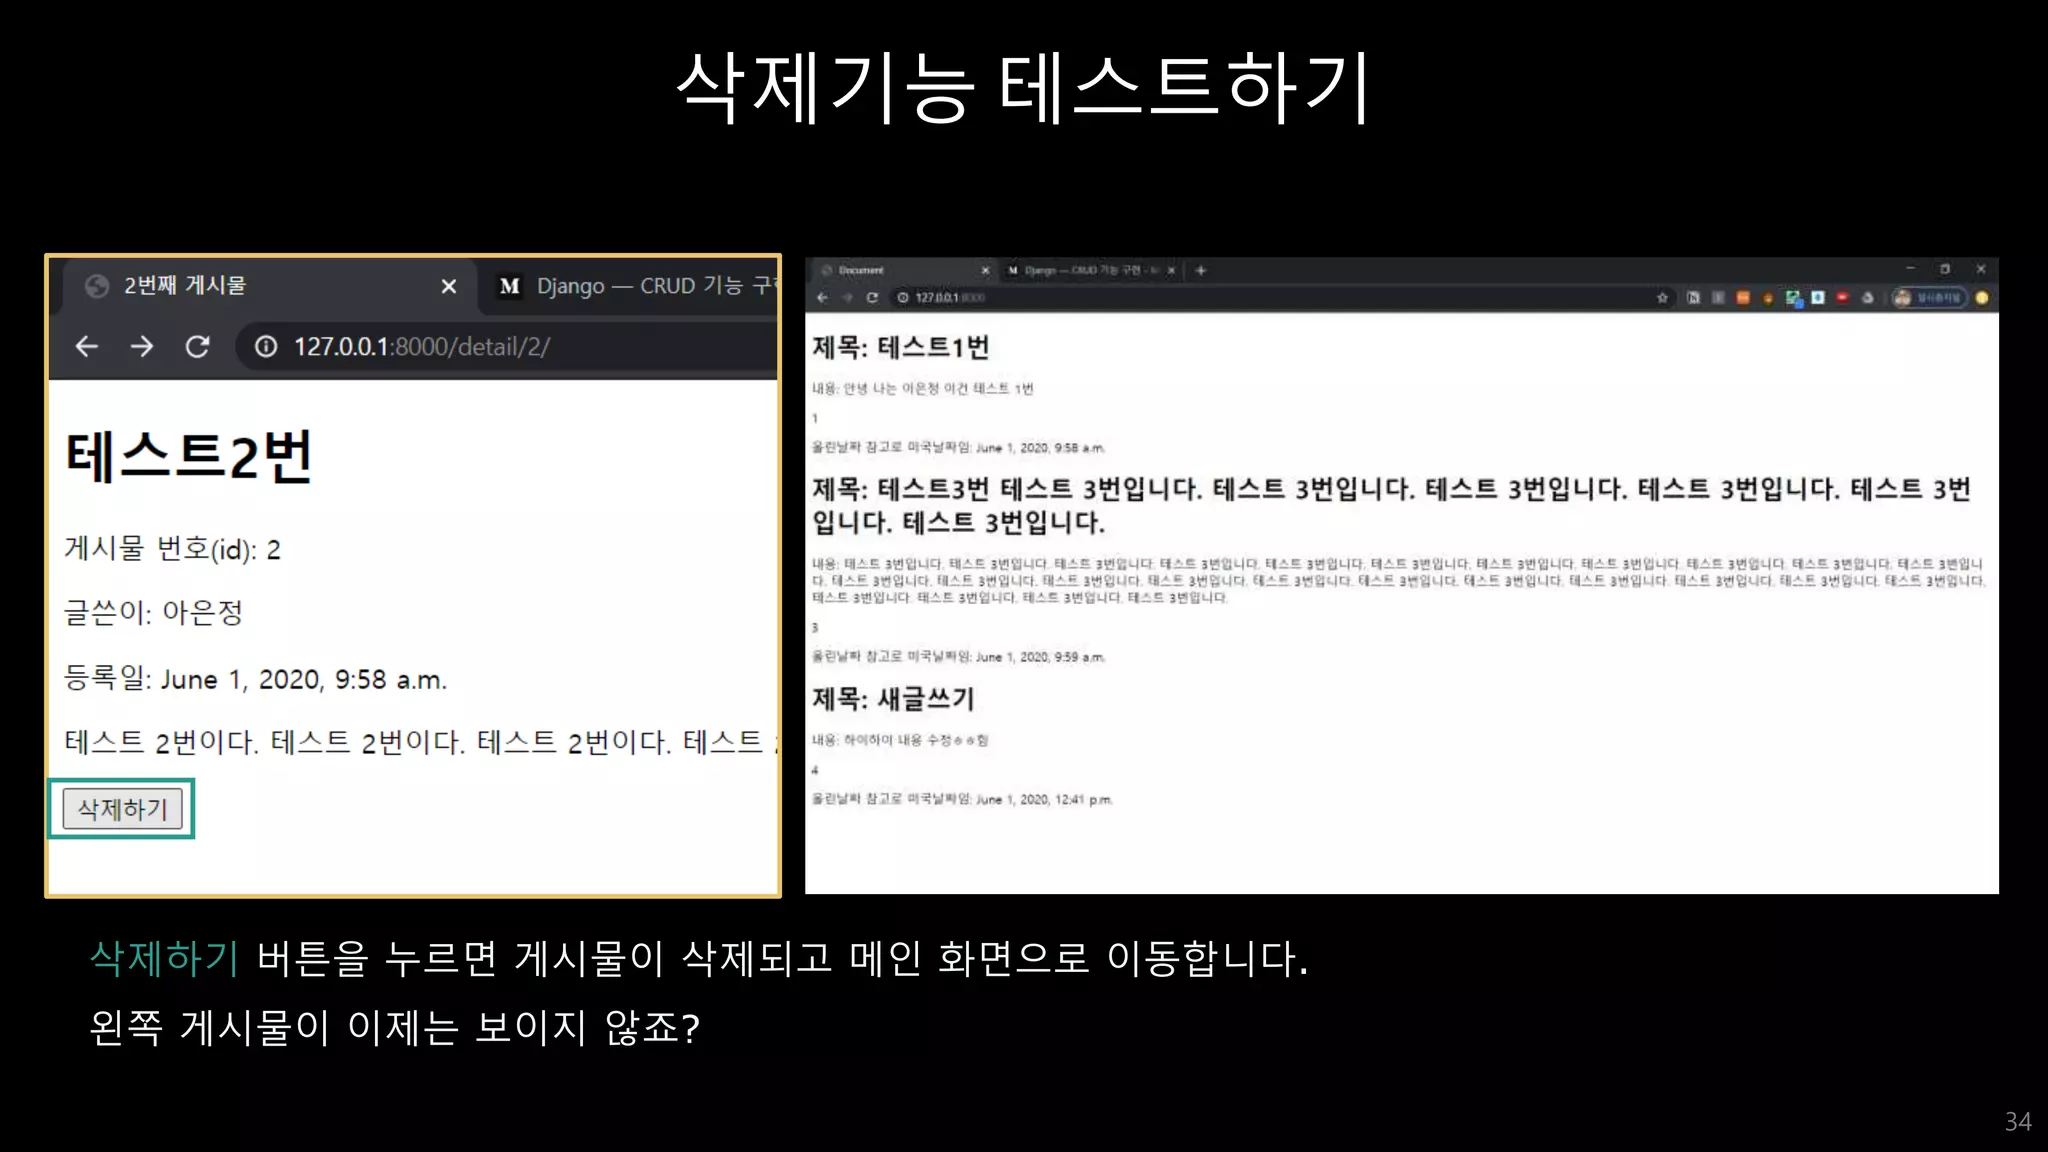Click the 제목: 새글쓰기 post title
The width and height of the screenshot is (2048, 1152).
pyautogui.click(x=893, y=698)
